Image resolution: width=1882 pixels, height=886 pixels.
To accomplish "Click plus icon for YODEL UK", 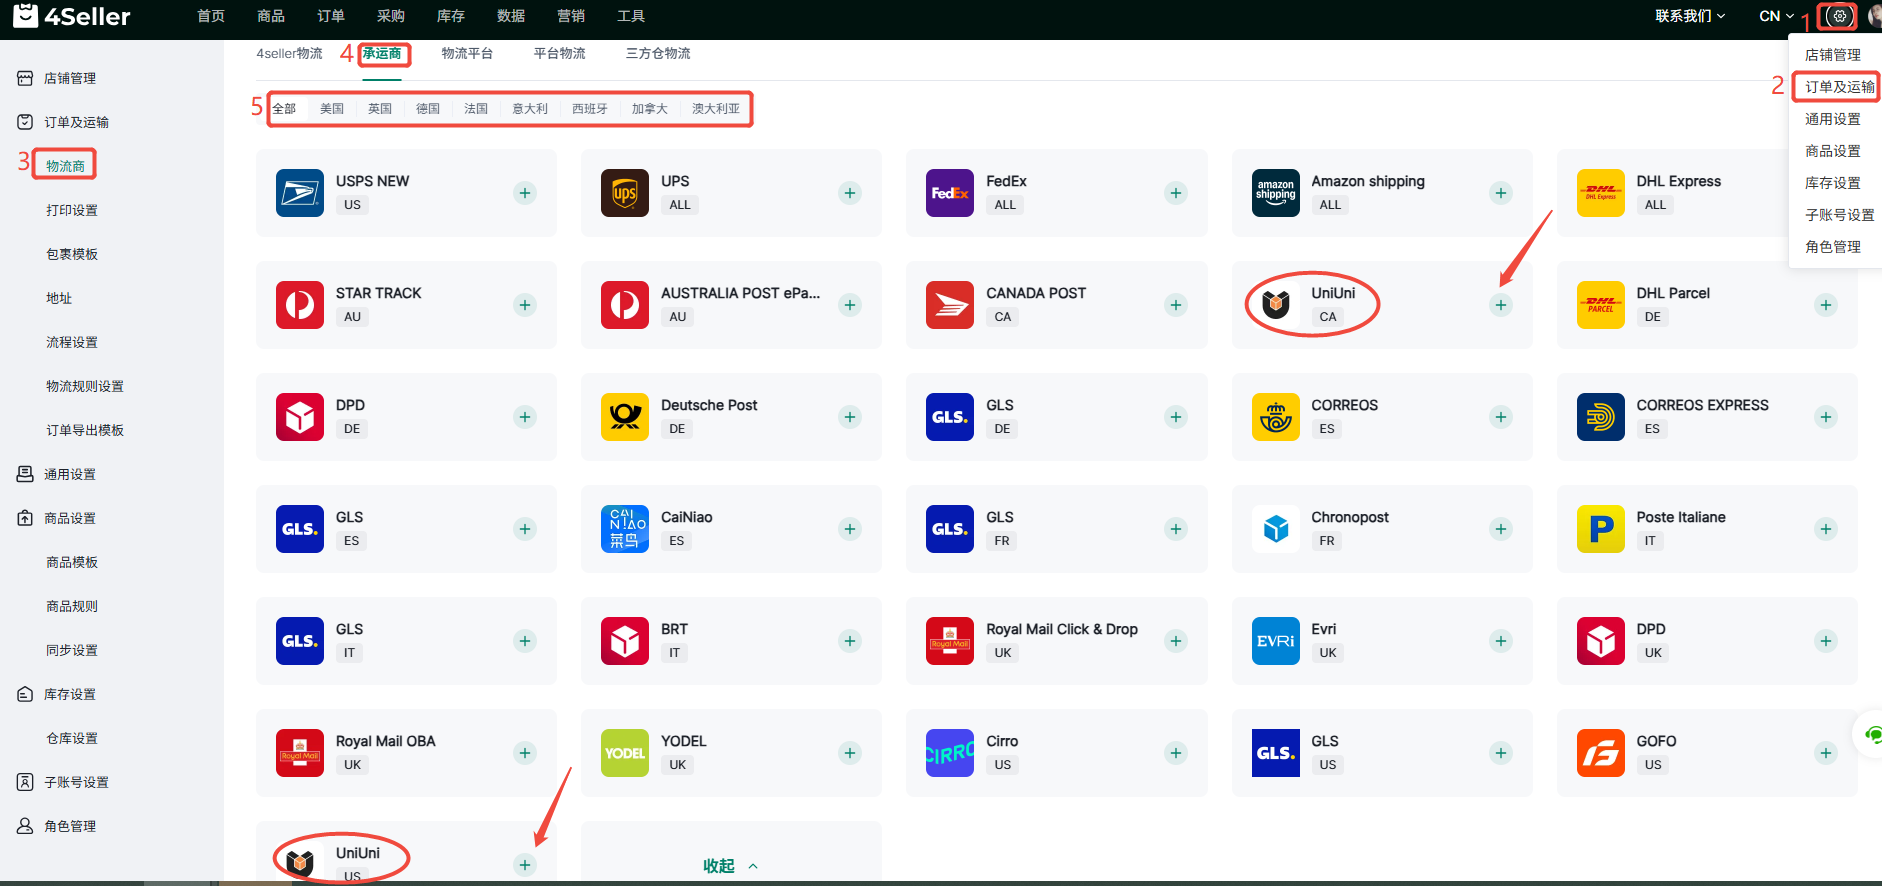I will [x=850, y=753].
